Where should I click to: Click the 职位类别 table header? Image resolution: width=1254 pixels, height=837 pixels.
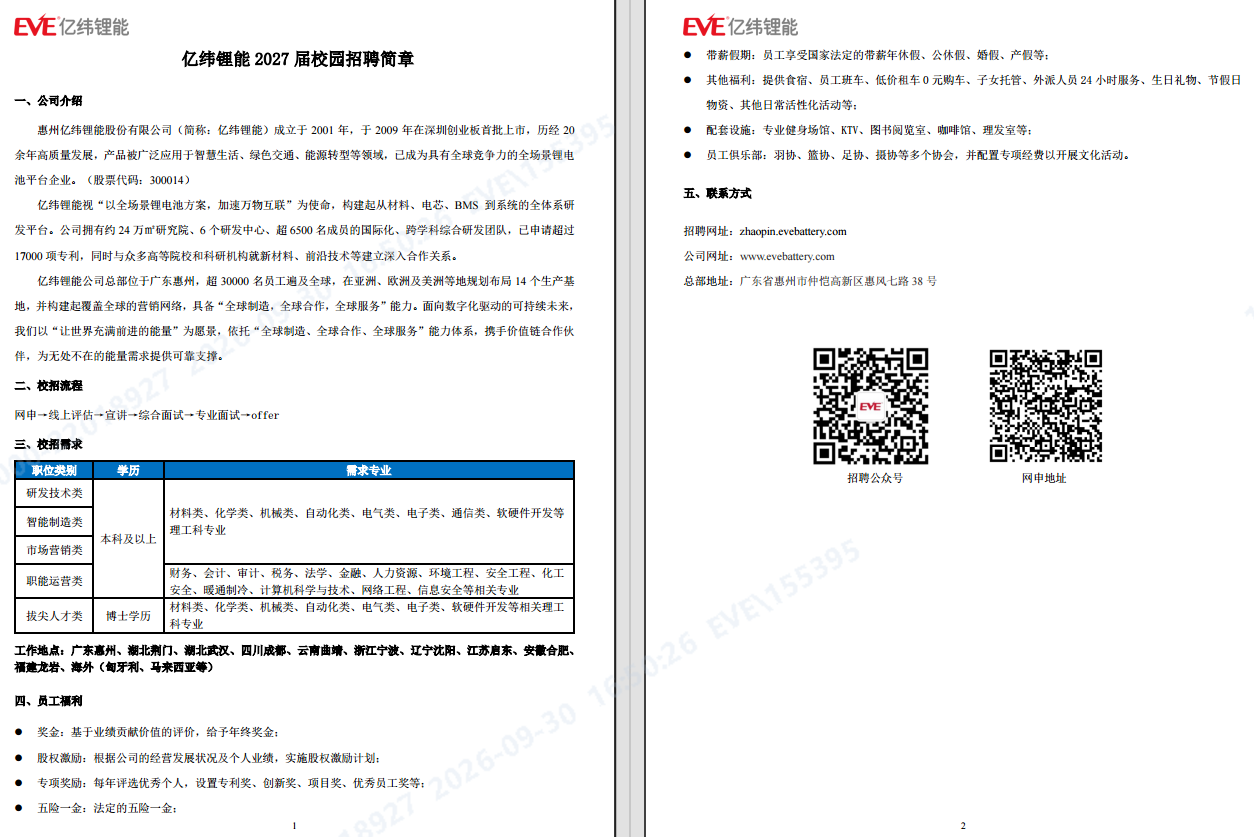pos(54,470)
